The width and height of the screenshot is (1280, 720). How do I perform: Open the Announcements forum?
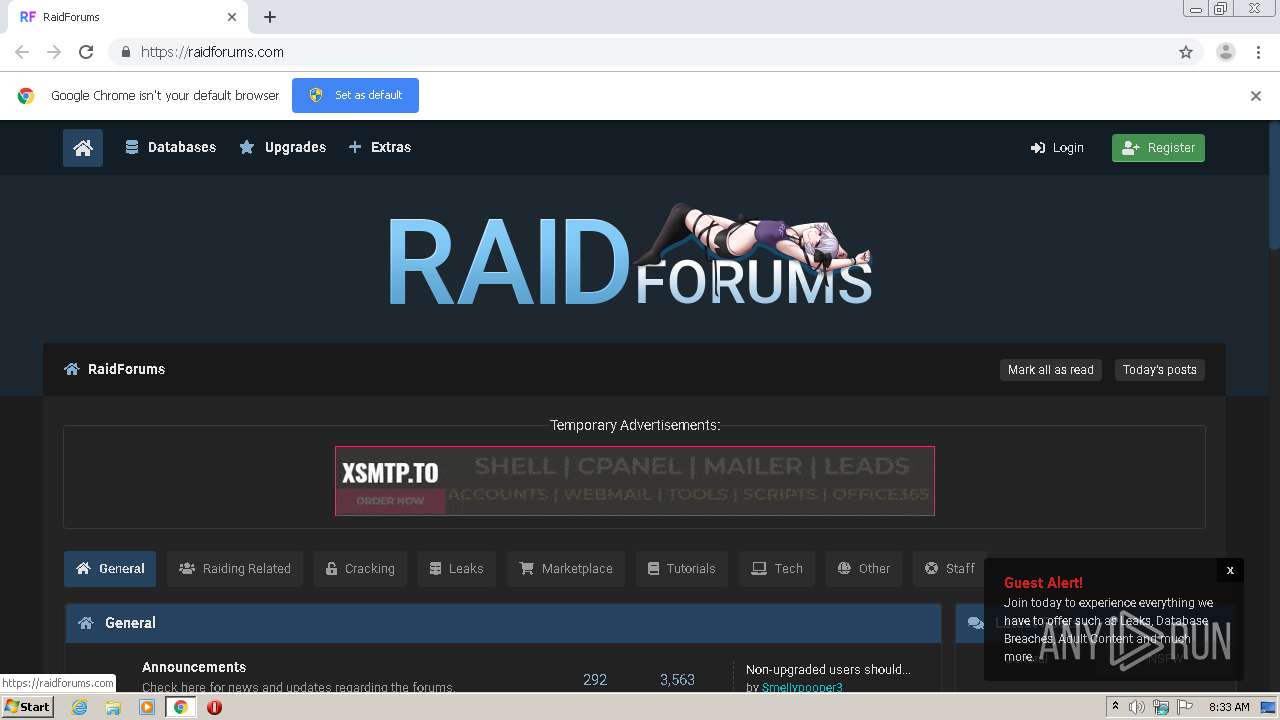click(194, 667)
